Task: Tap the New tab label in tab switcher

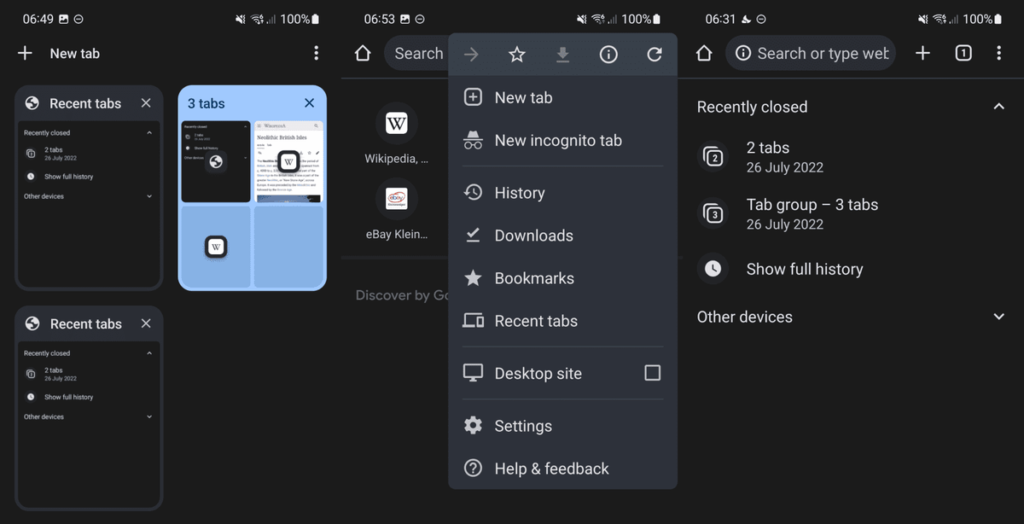Action: click(75, 54)
